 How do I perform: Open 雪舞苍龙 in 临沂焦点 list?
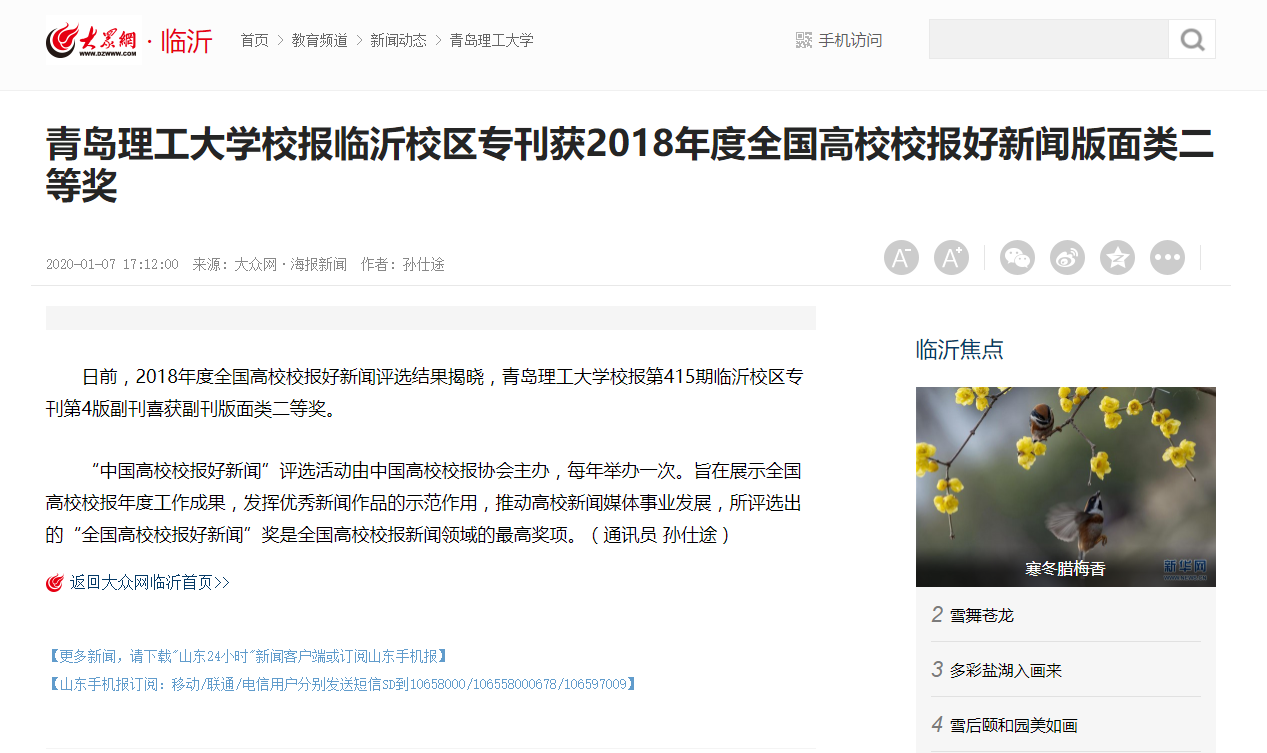(981, 615)
